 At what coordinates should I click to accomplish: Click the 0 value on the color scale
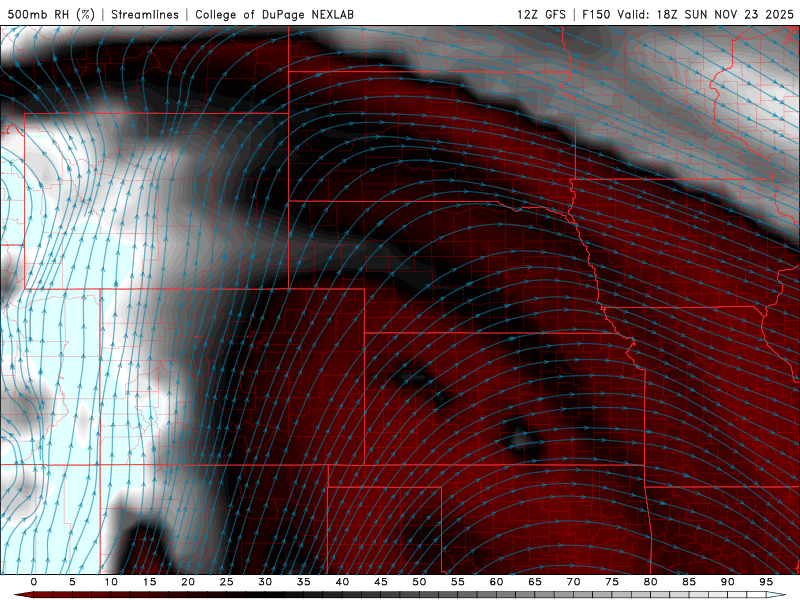[34, 582]
